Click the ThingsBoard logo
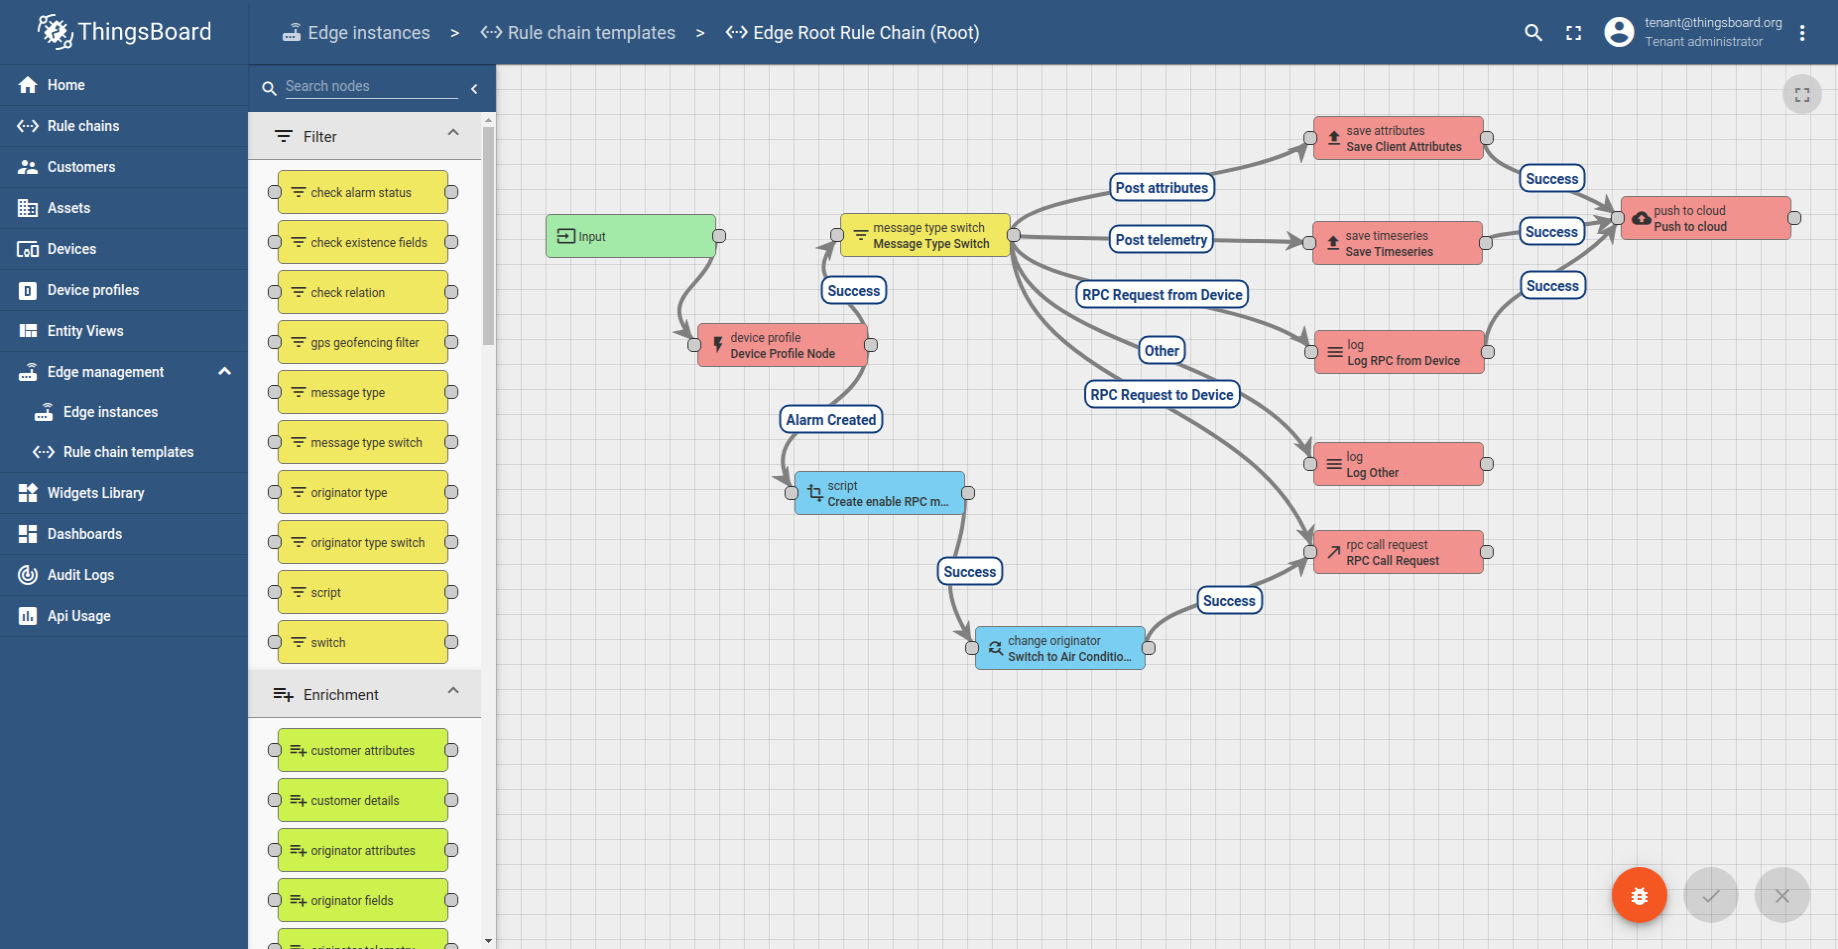Image resolution: width=1838 pixels, height=949 pixels. 124,32
